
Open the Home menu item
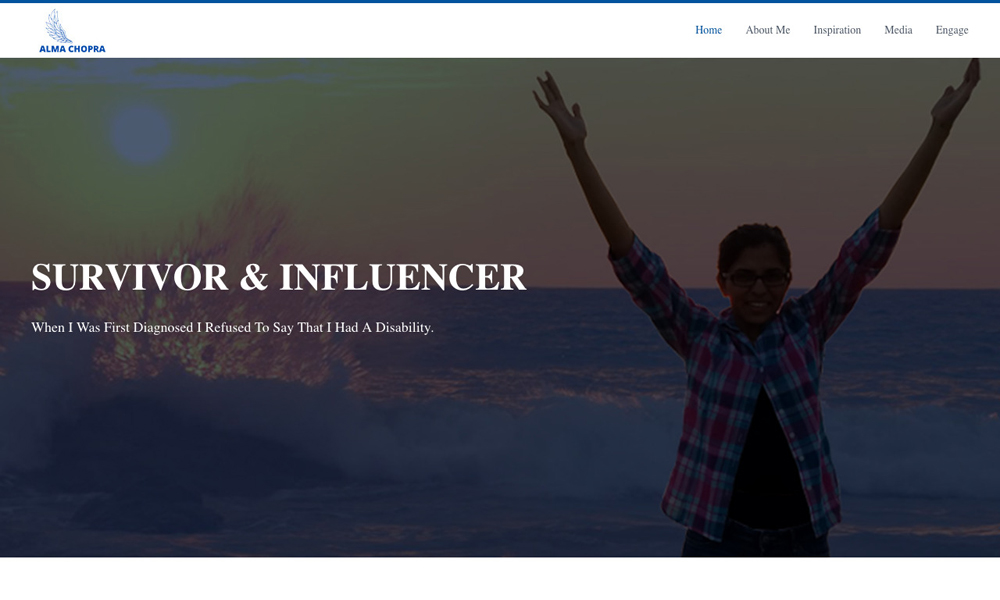[708, 30]
